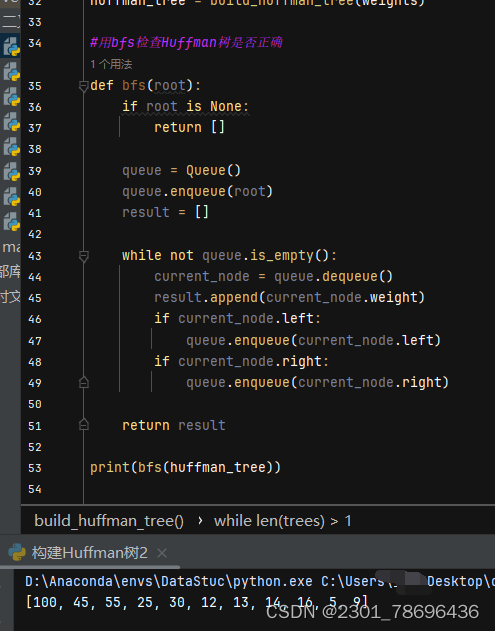Open Python file icon beside line 41
The image size is (495, 631).
click(11, 222)
